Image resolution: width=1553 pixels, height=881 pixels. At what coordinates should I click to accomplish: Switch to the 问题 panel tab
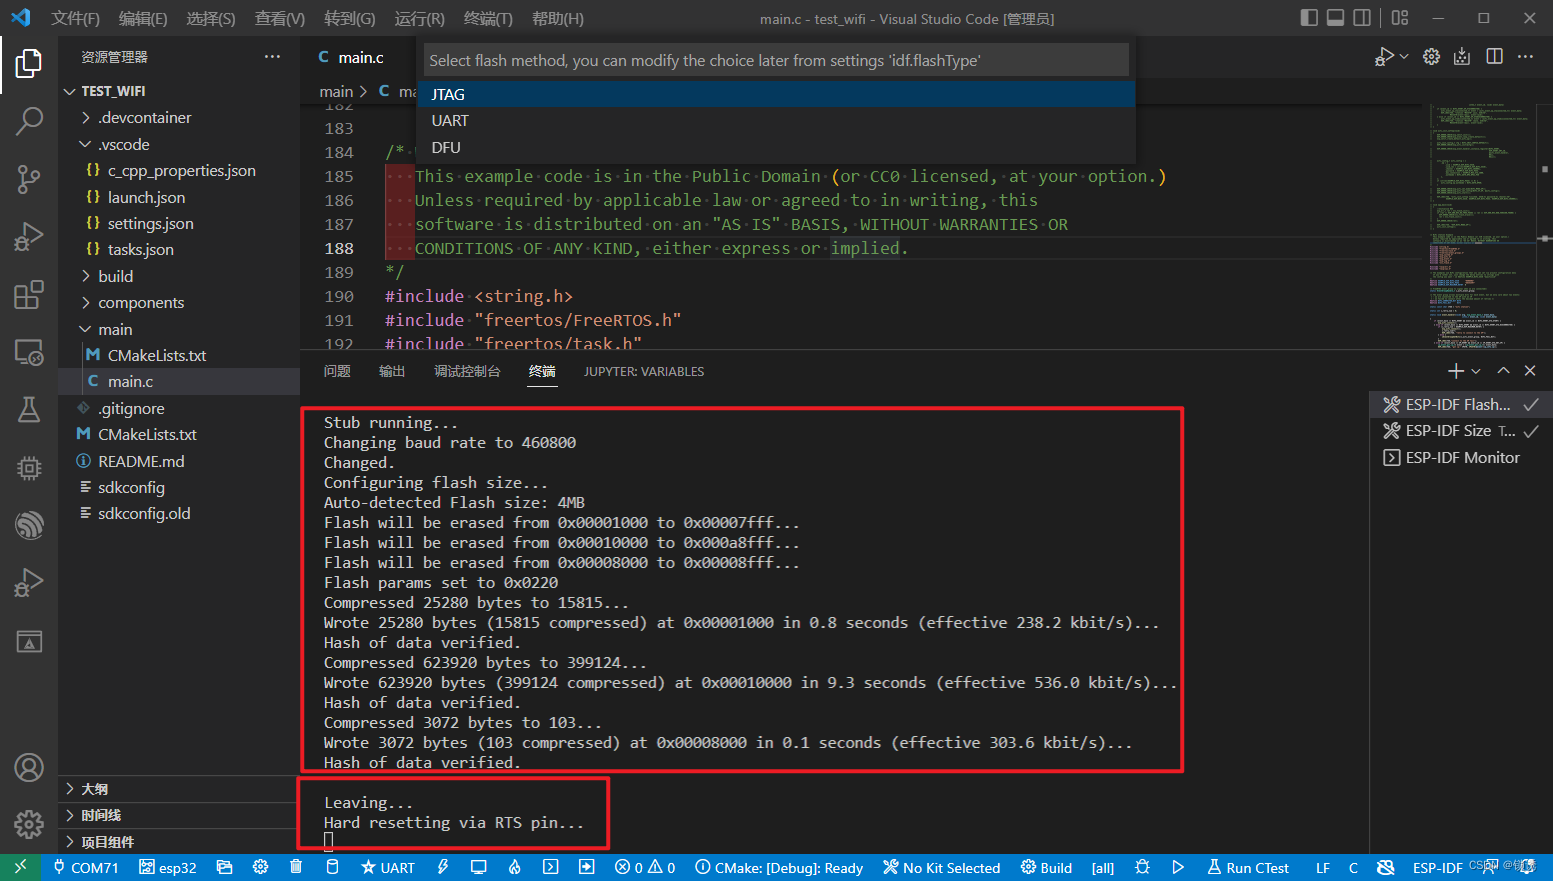[x=337, y=371]
